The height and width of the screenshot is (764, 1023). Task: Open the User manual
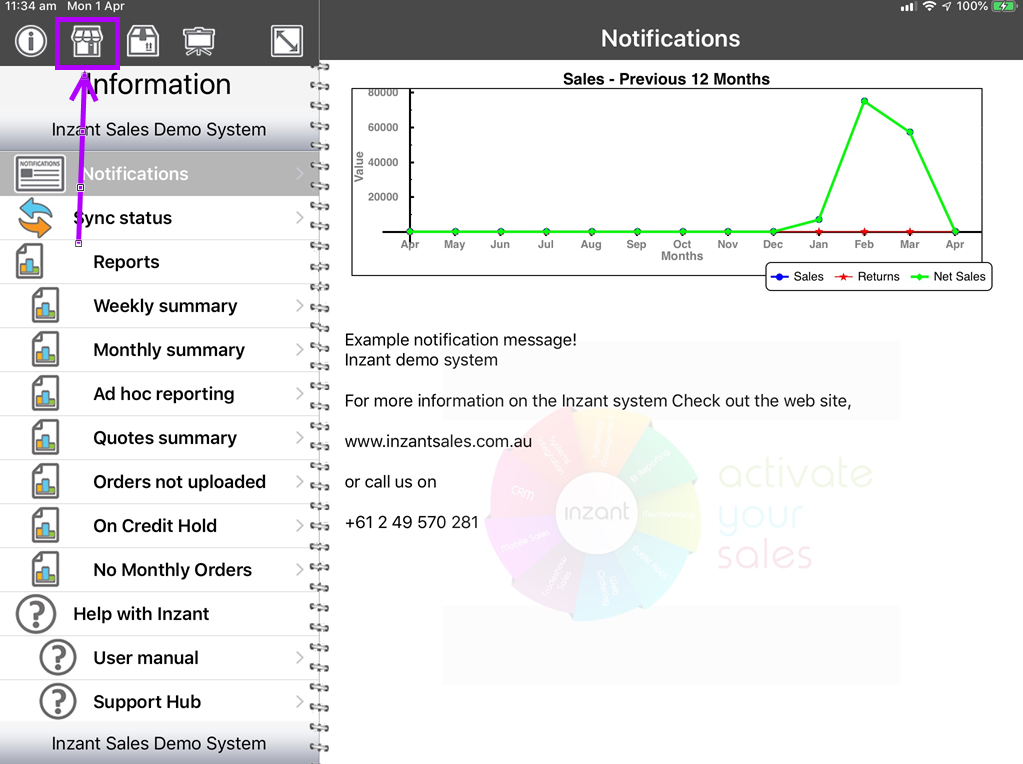coord(159,658)
